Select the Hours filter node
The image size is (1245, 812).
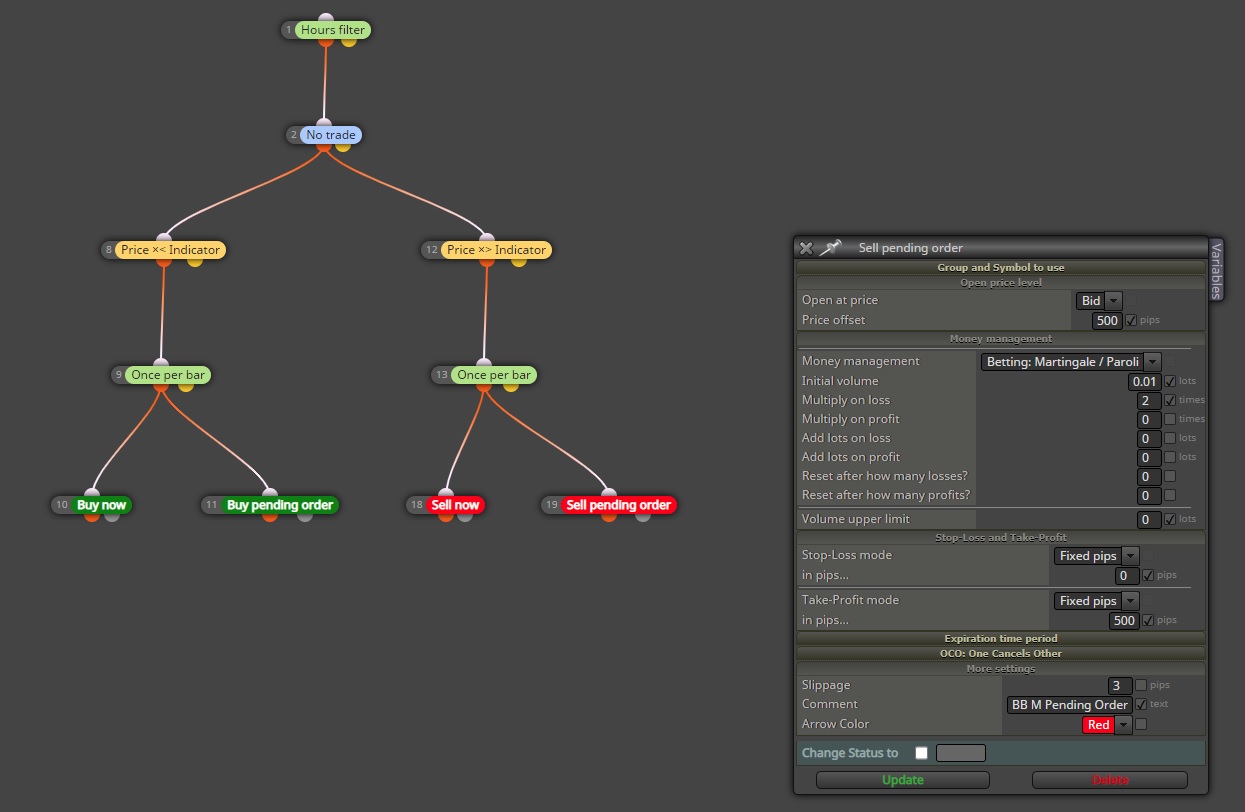click(333, 30)
